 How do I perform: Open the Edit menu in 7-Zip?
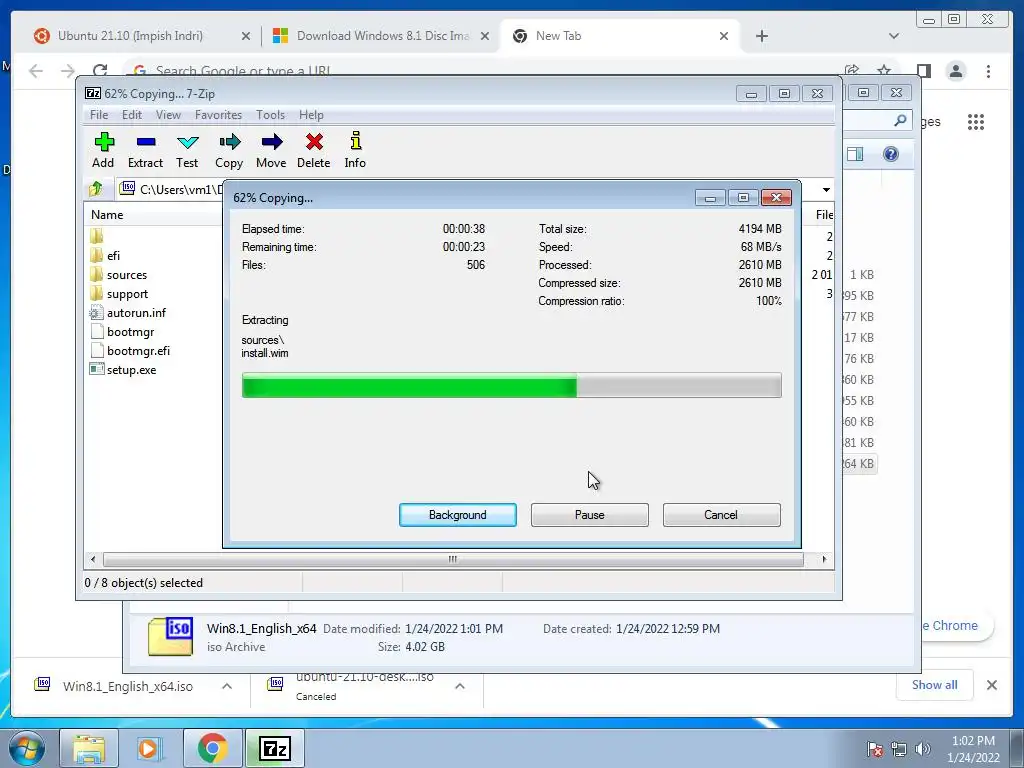132,115
